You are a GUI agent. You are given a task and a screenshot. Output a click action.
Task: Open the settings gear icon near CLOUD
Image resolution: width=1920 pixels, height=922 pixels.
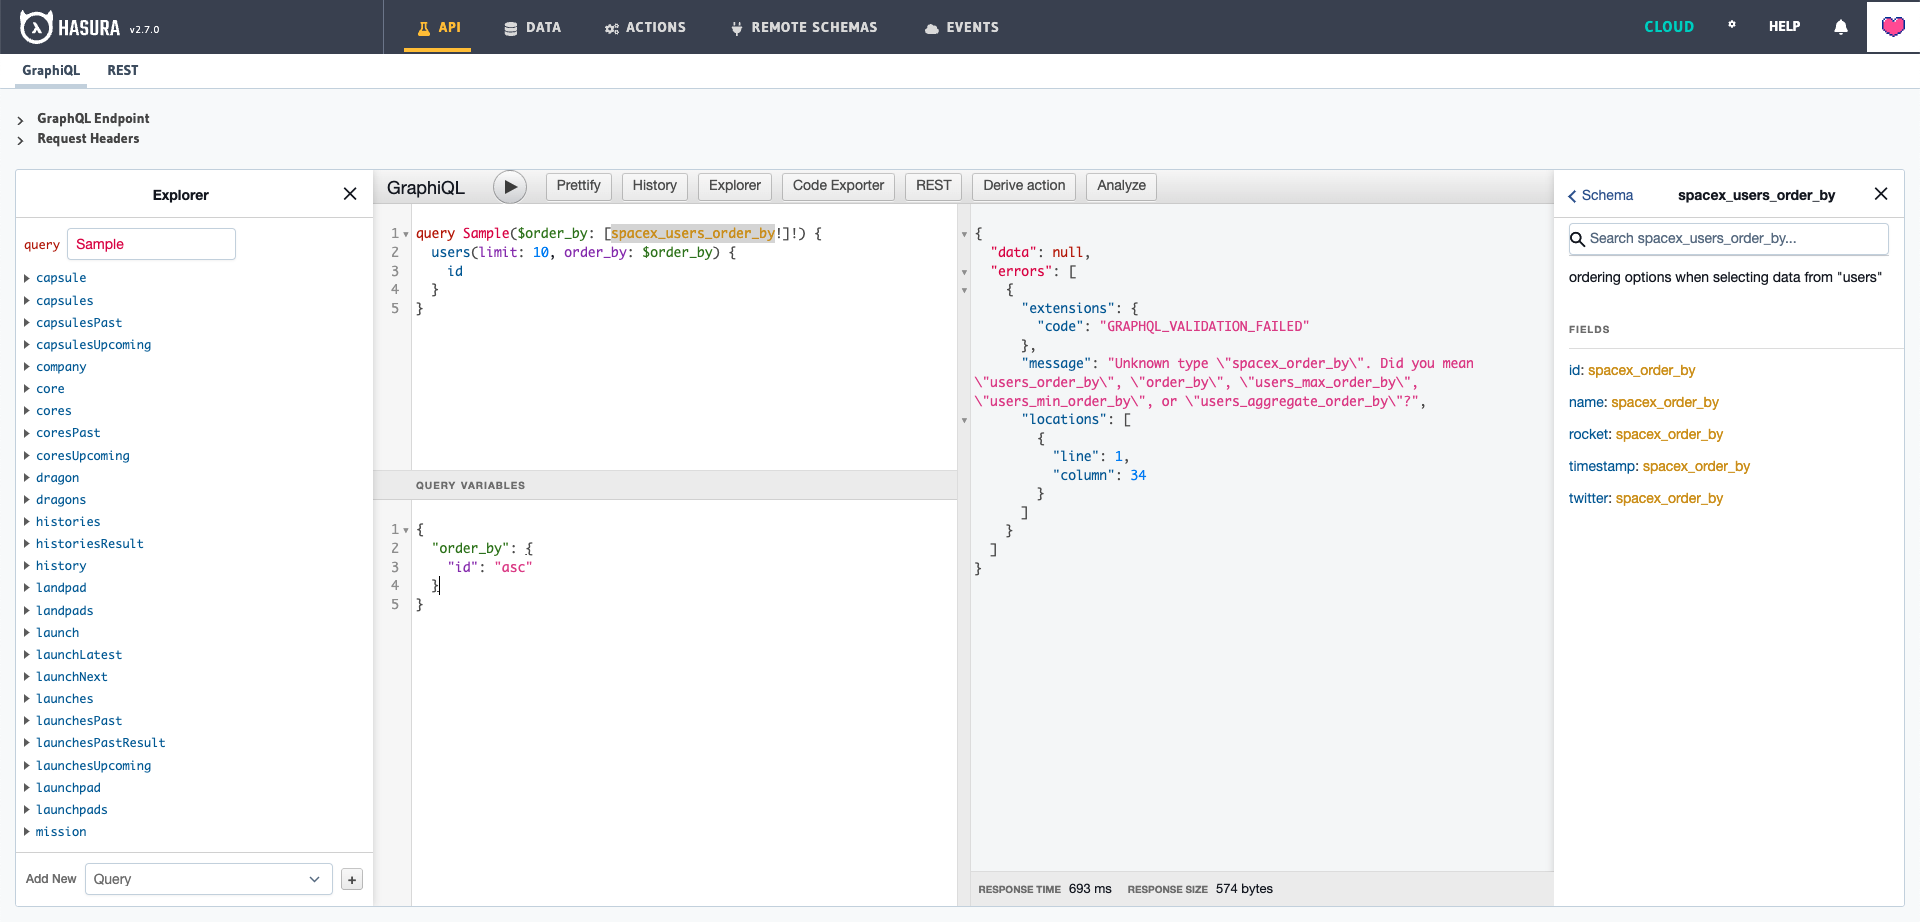pos(1732,25)
